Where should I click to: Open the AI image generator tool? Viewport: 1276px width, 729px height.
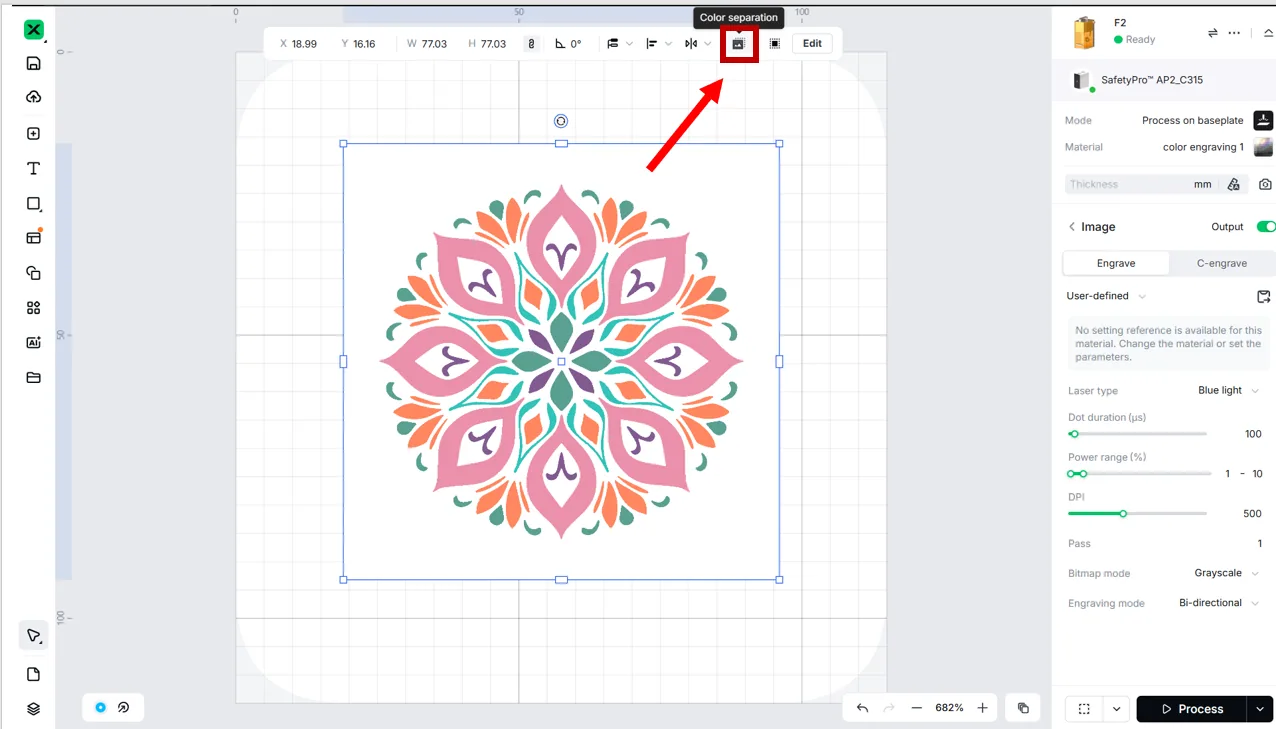tap(33, 342)
